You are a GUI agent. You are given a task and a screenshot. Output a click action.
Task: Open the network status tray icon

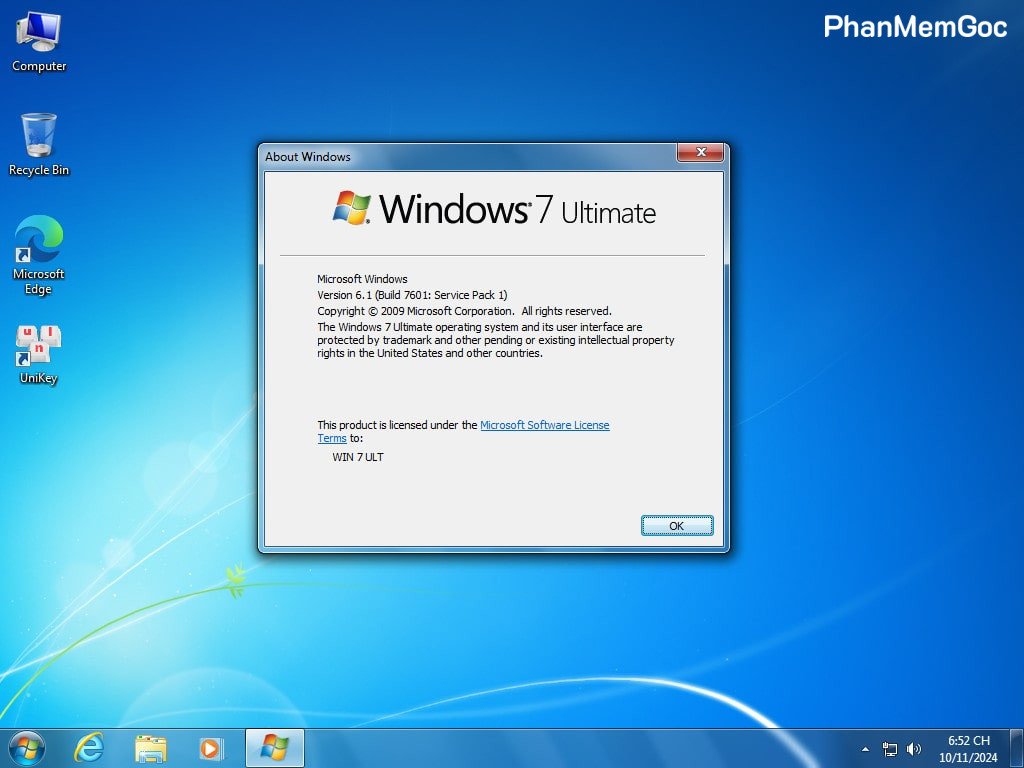pyautogui.click(x=890, y=749)
